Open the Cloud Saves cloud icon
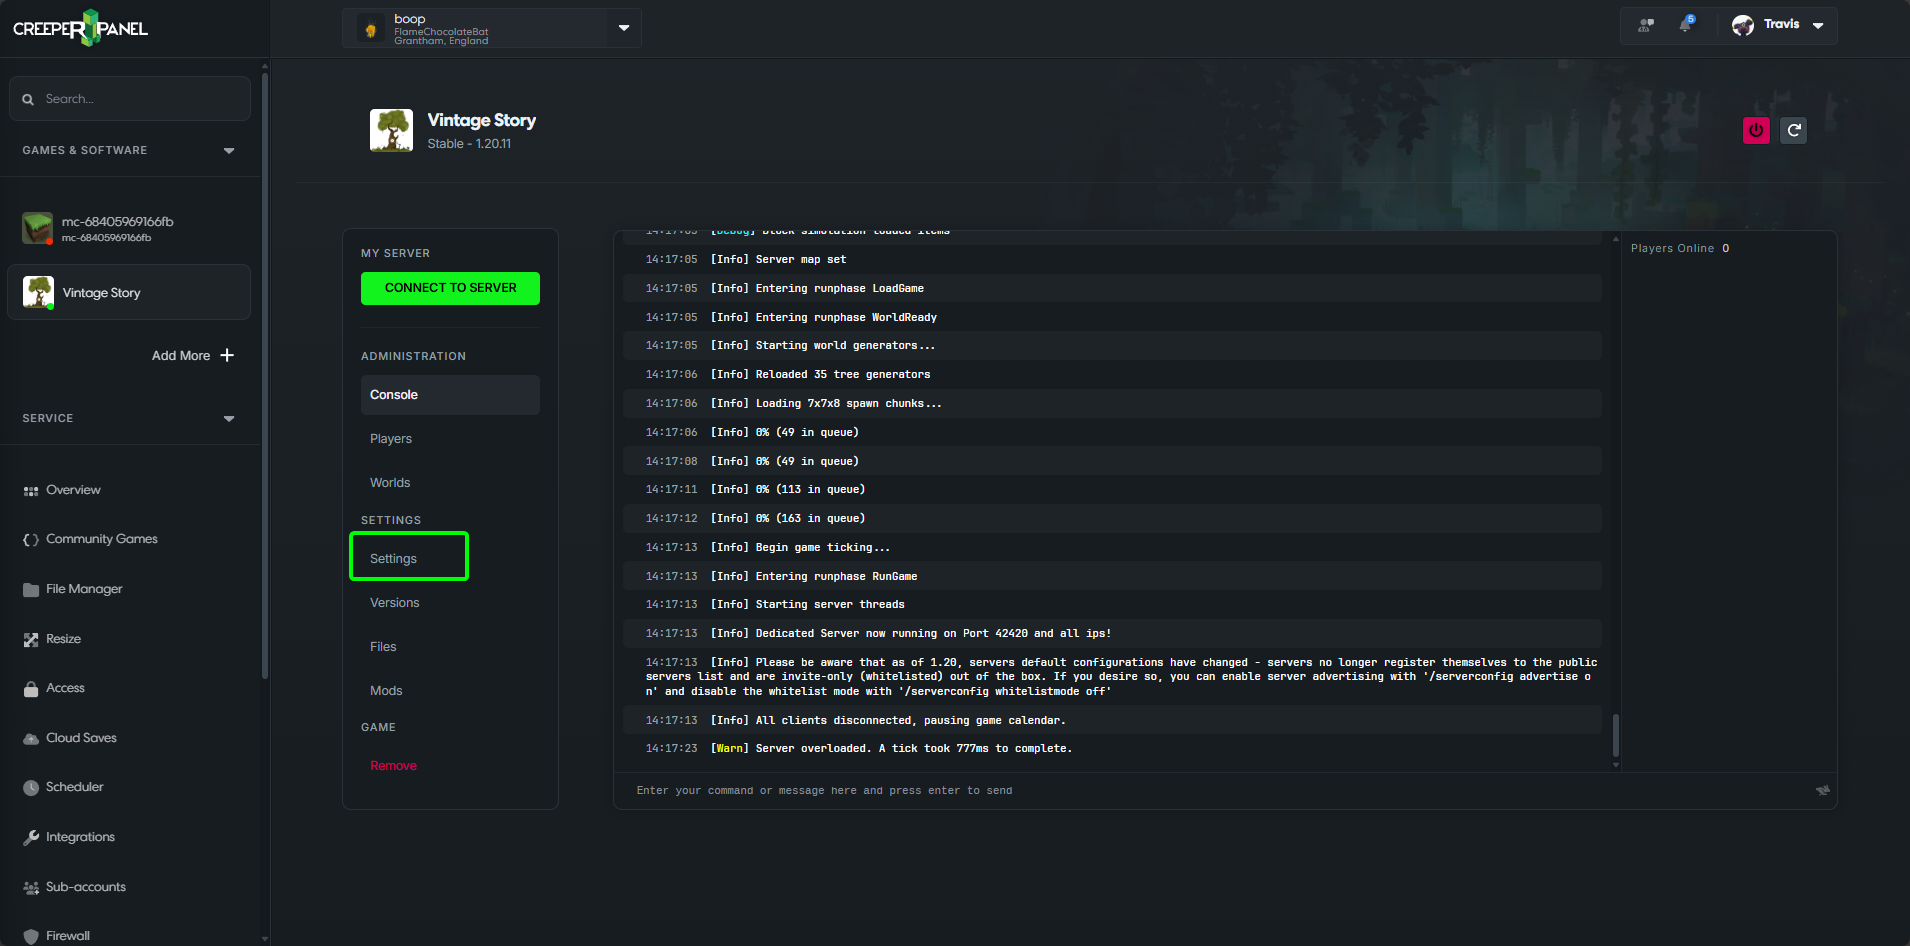1910x946 pixels. pos(31,739)
